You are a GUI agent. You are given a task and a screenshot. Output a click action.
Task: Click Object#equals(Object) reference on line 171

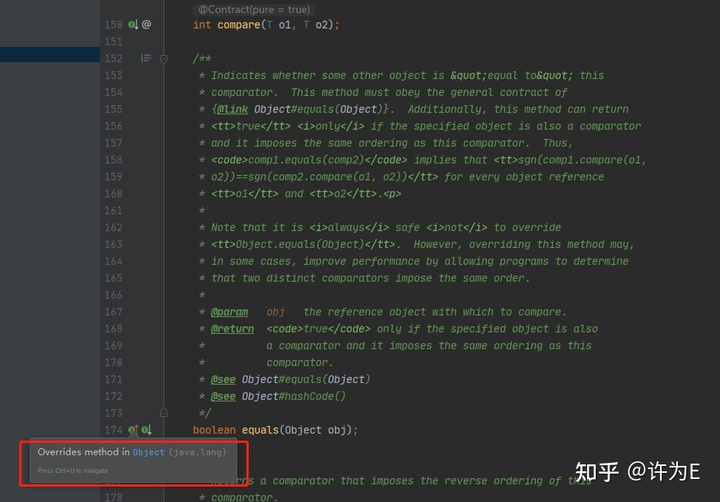point(306,380)
